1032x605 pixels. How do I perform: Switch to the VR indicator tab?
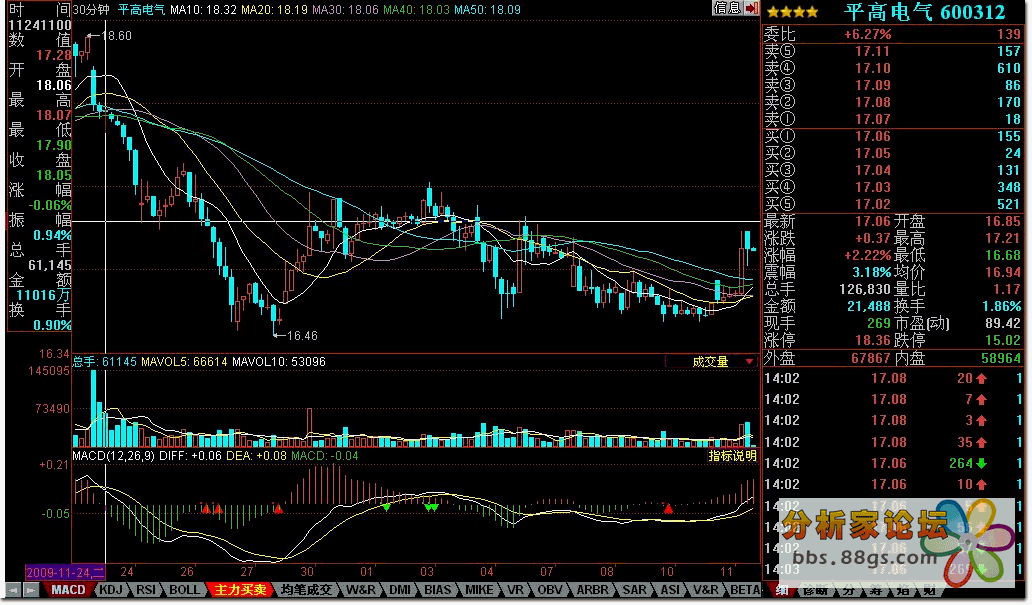coord(515,590)
